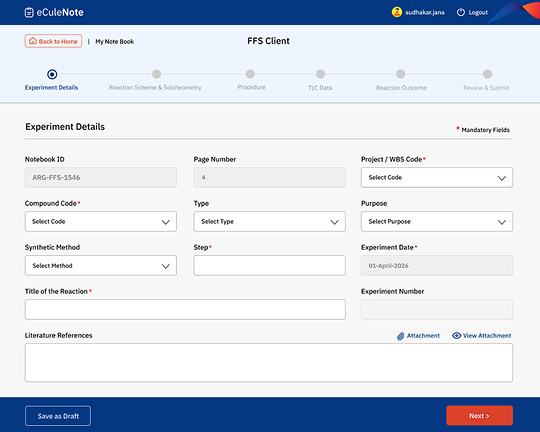
Task: Go to Reaction Scheme & Stoichiometry tab label
Action: pyautogui.click(x=155, y=88)
